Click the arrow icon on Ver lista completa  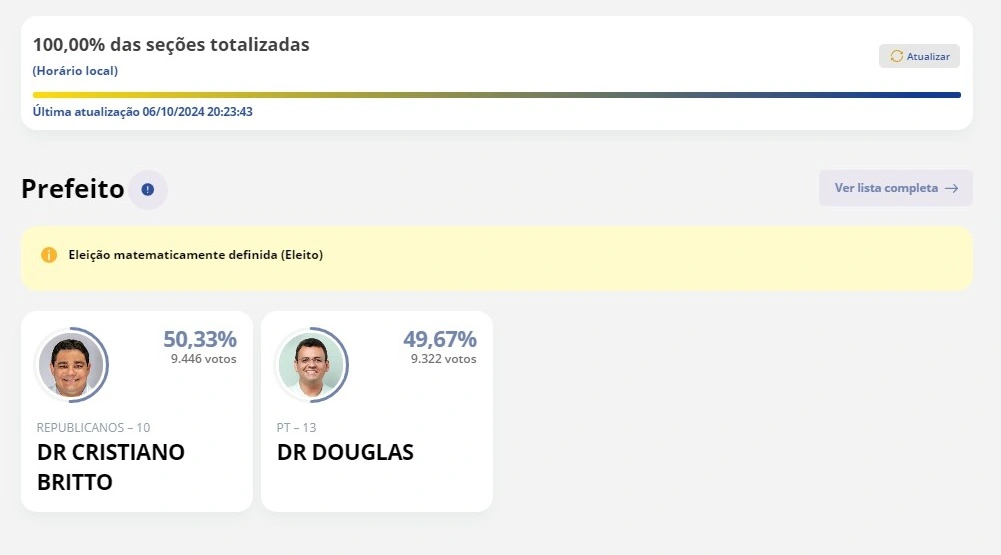tap(951, 188)
